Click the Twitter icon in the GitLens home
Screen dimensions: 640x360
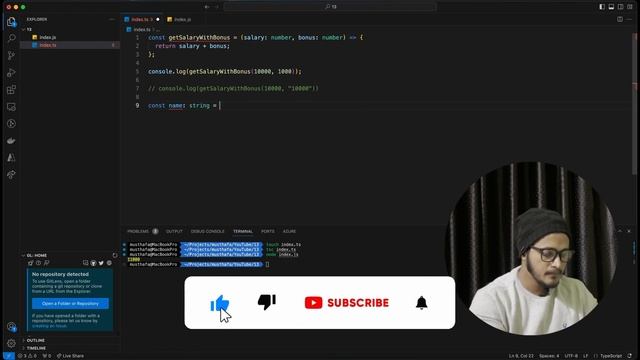pos(101,263)
